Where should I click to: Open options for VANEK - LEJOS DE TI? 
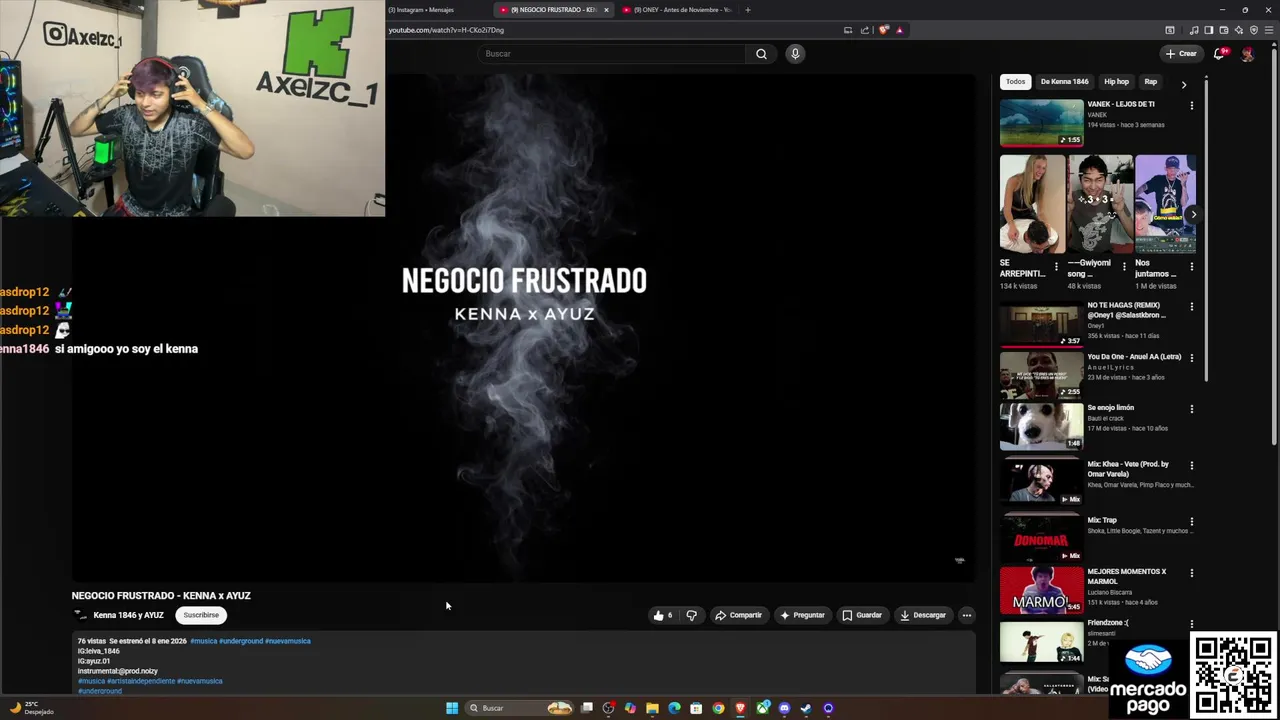(1191, 105)
